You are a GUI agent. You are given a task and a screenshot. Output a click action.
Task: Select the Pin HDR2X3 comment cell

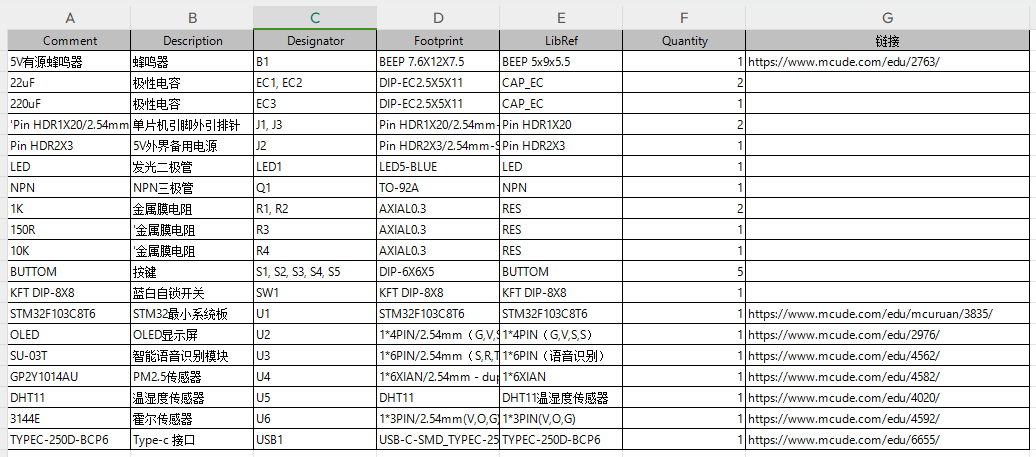tap(69, 145)
